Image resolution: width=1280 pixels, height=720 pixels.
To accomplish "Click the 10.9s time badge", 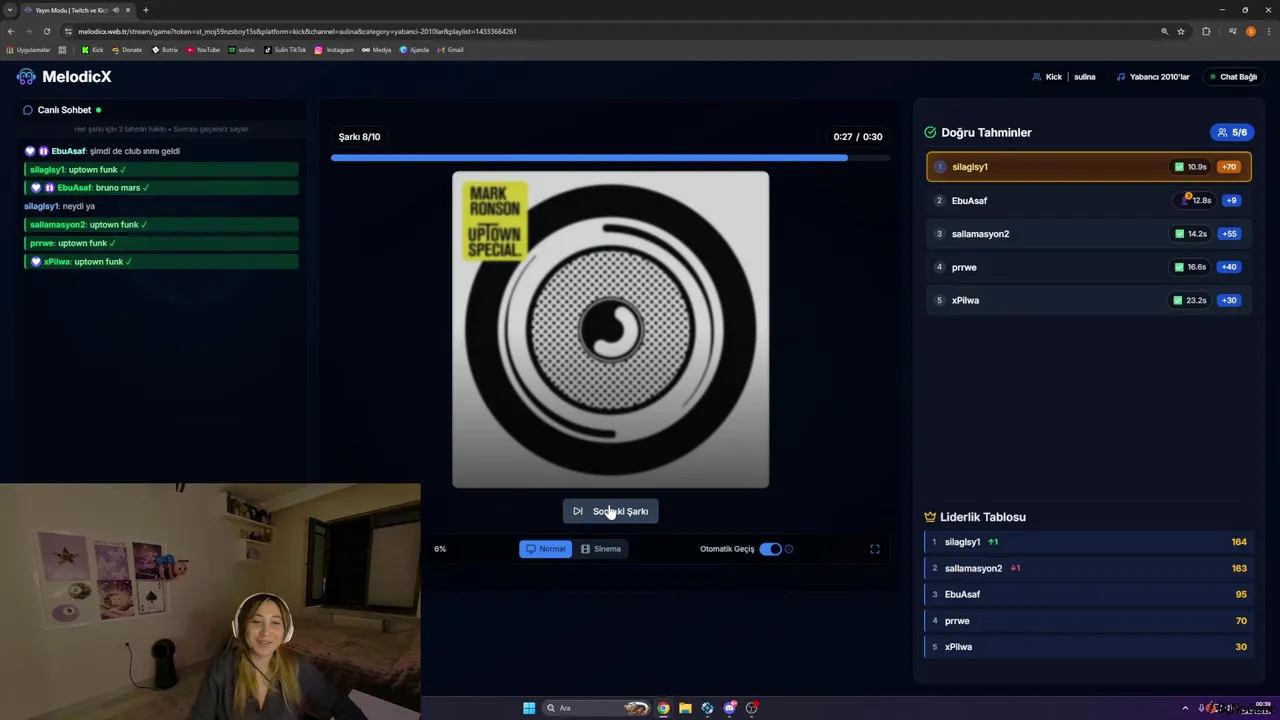I will (1191, 167).
